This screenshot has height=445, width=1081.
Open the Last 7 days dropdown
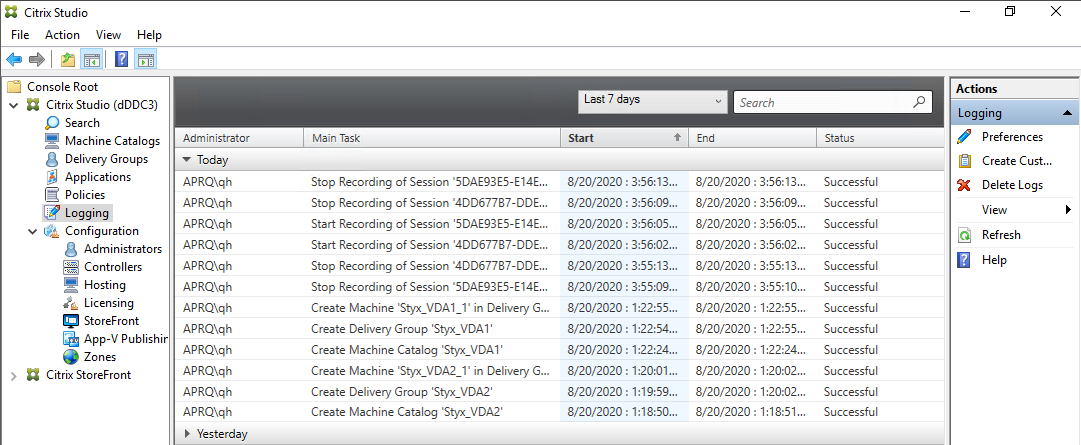[653, 101]
